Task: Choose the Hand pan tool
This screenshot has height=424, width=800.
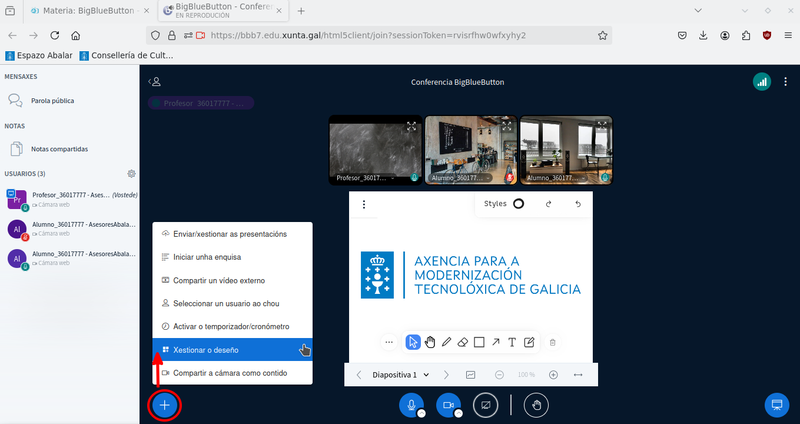Action: (430, 342)
